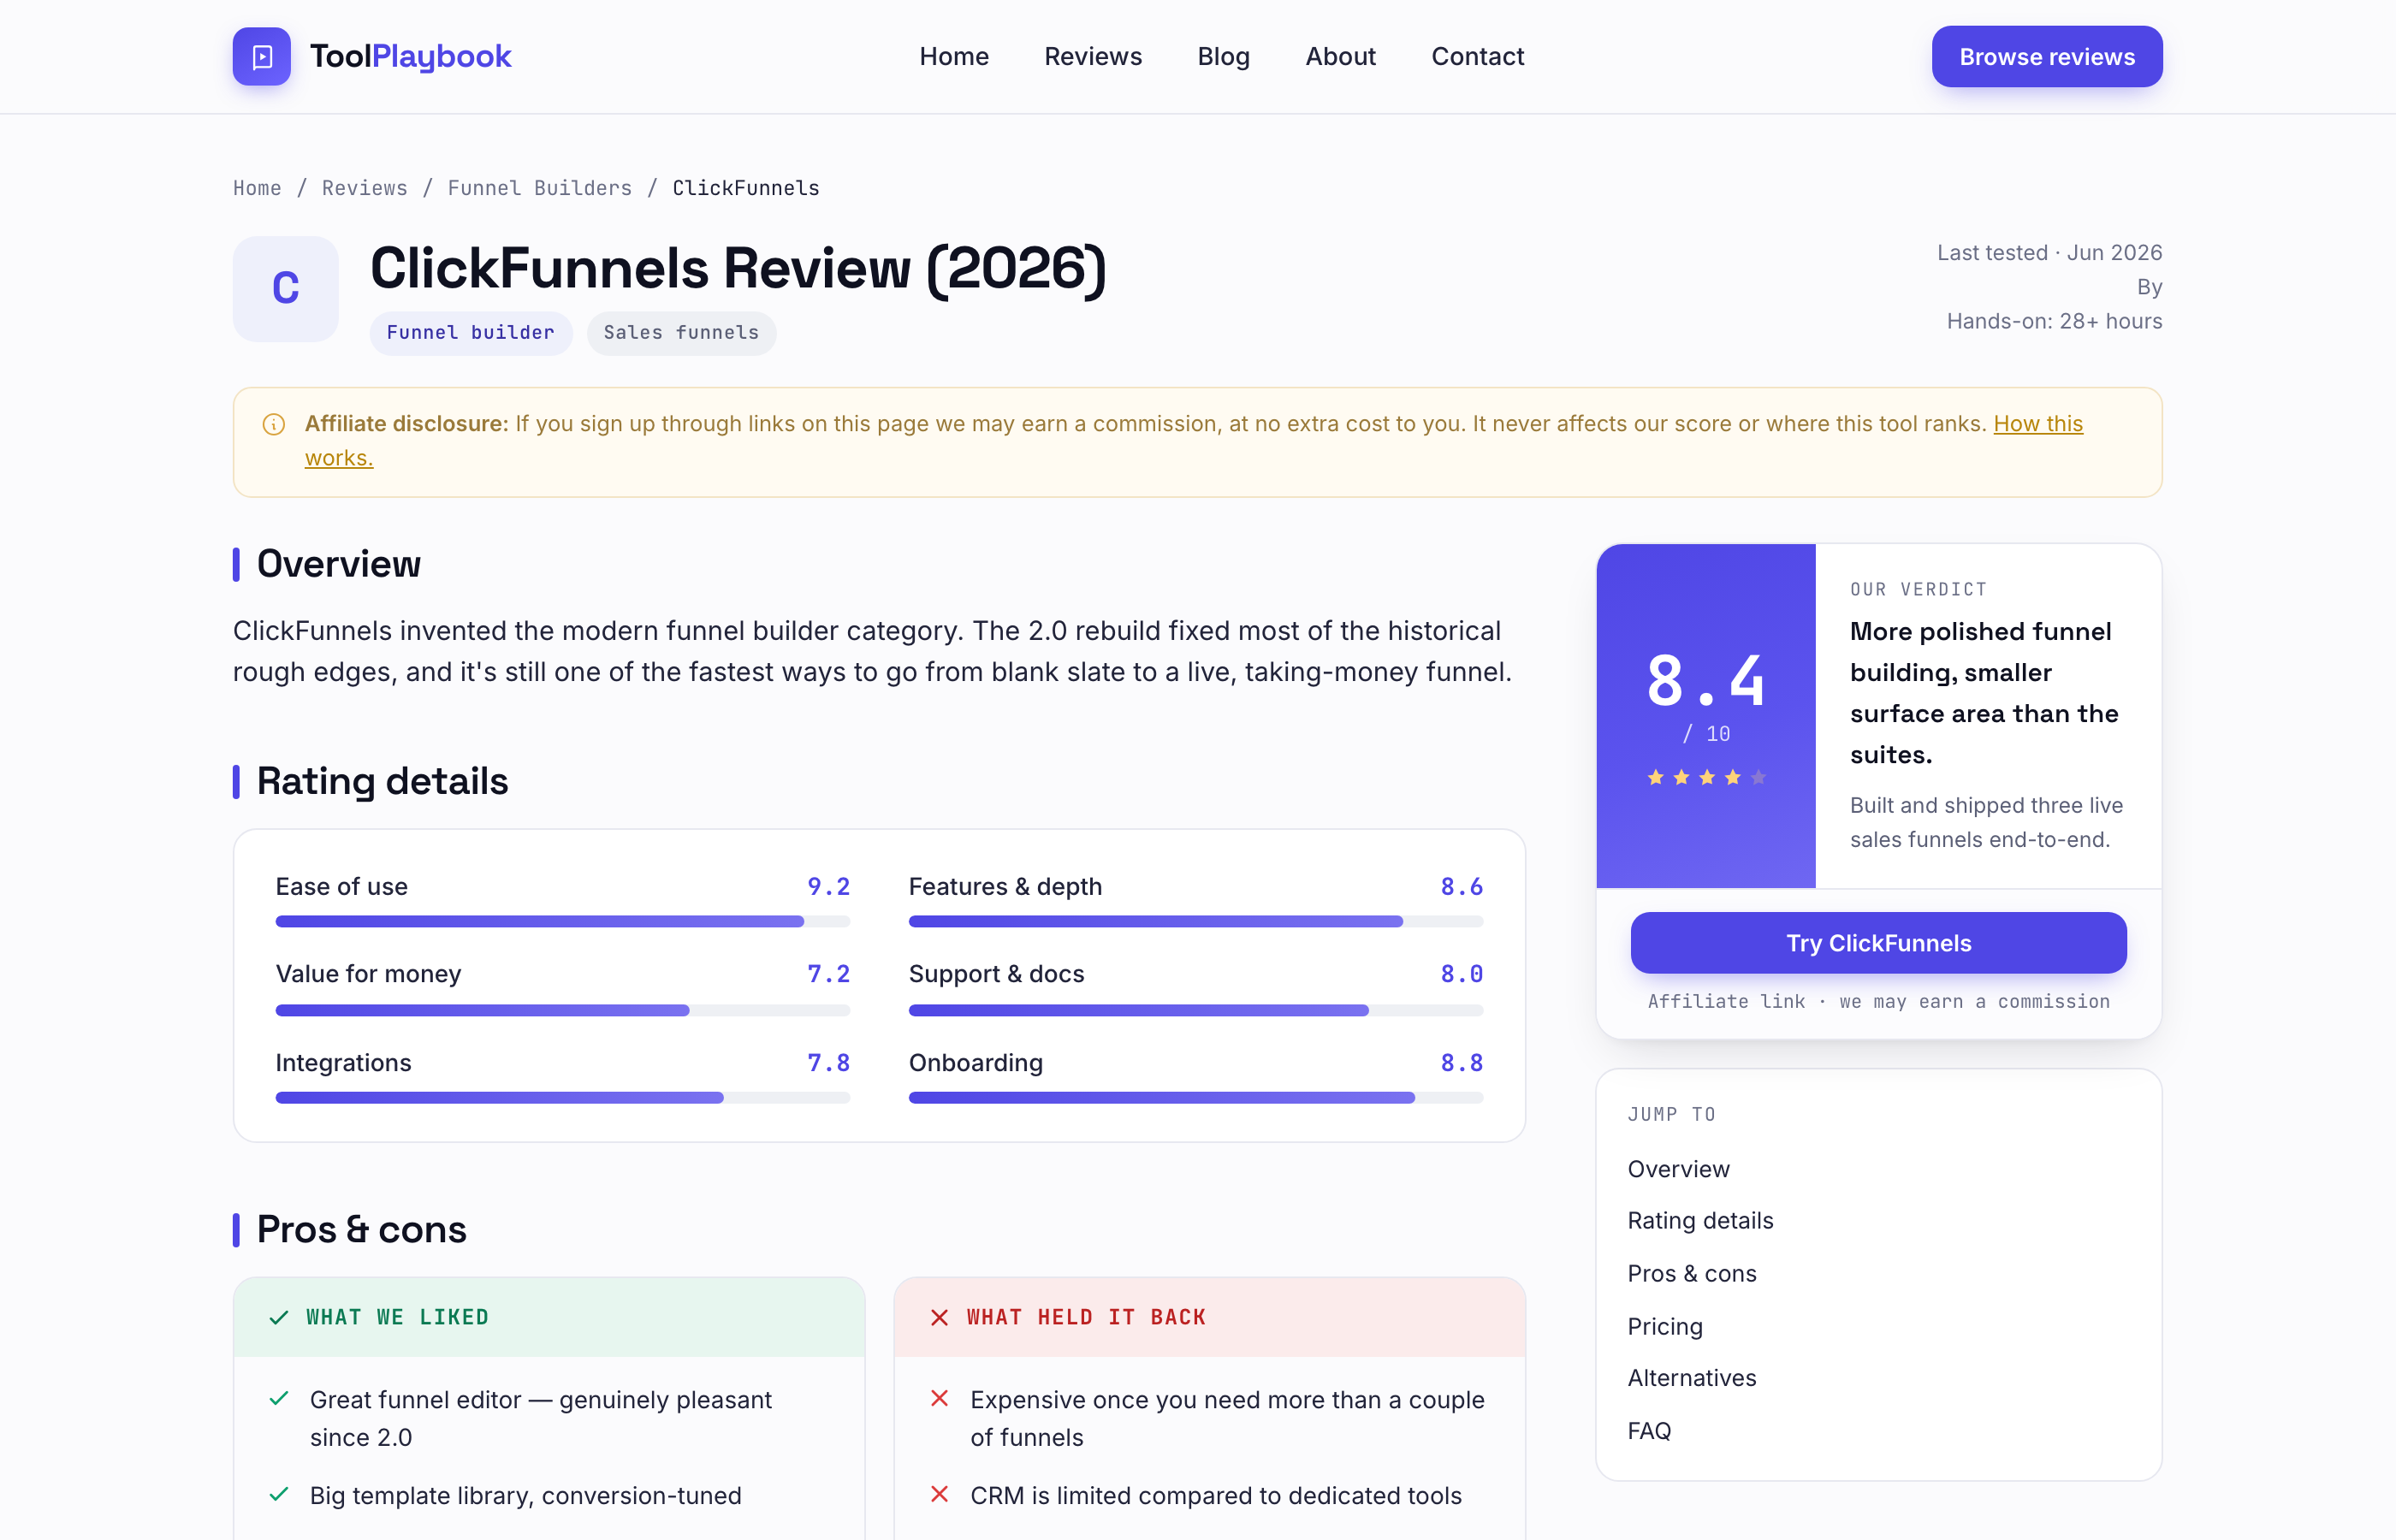Click the Integrations rating bar
The width and height of the screenshot is (2396, 1540).
[x=562, y=1098]
